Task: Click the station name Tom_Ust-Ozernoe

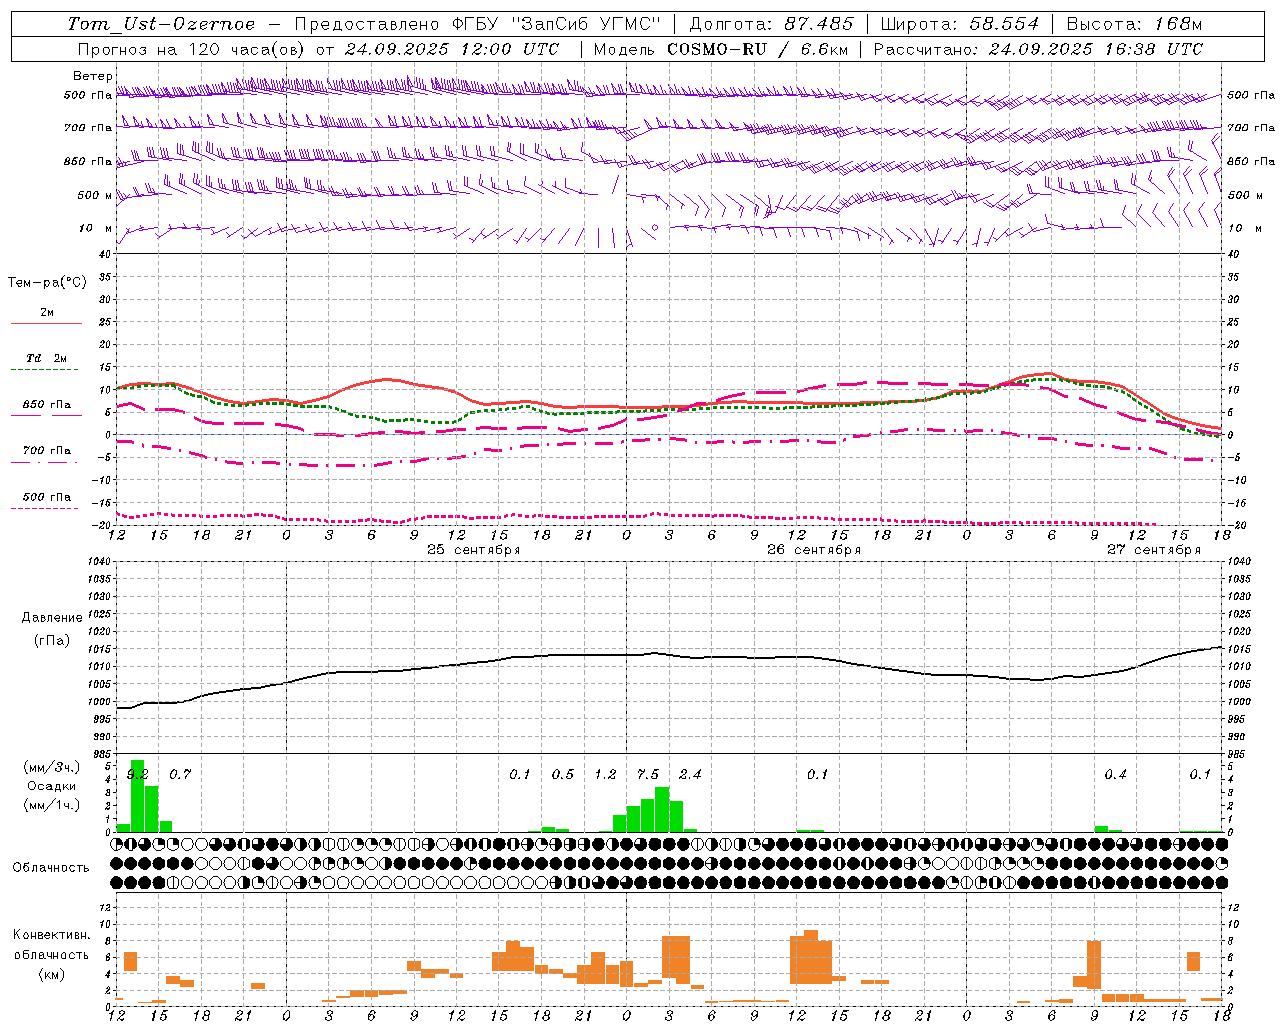Action: [161, 24]
